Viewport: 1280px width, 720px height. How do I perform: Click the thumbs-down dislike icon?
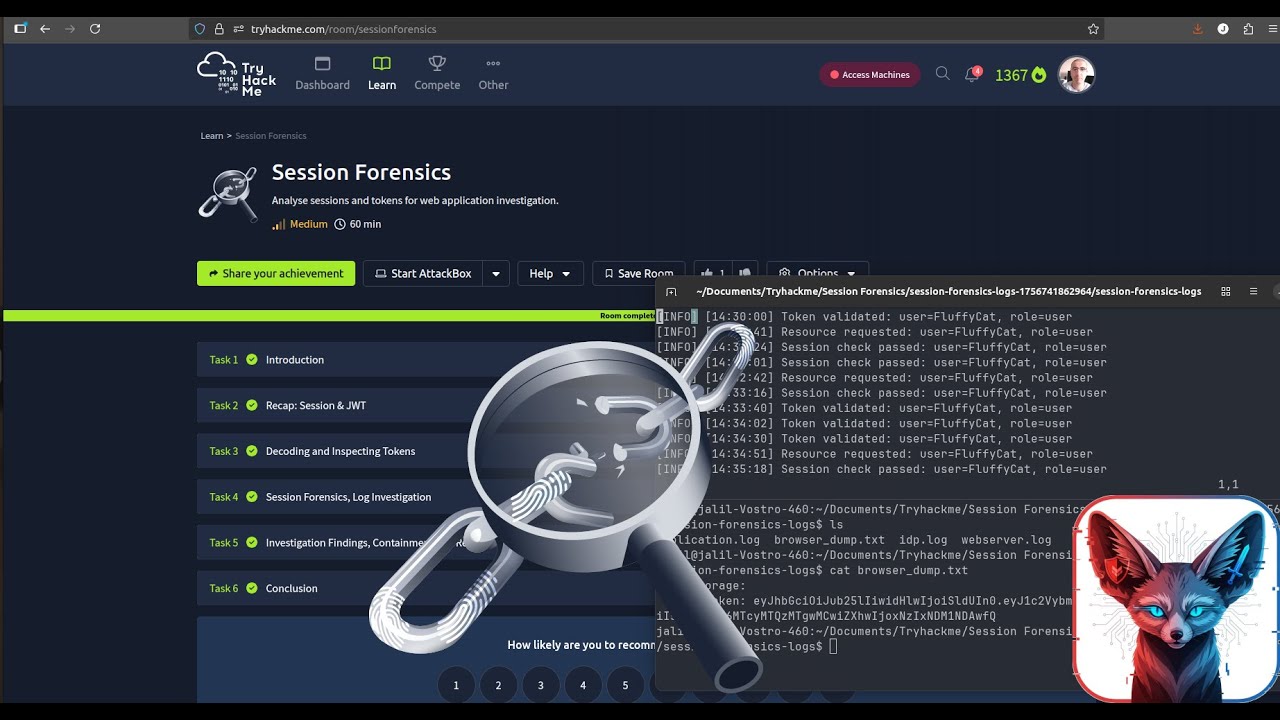pos(744,273)
